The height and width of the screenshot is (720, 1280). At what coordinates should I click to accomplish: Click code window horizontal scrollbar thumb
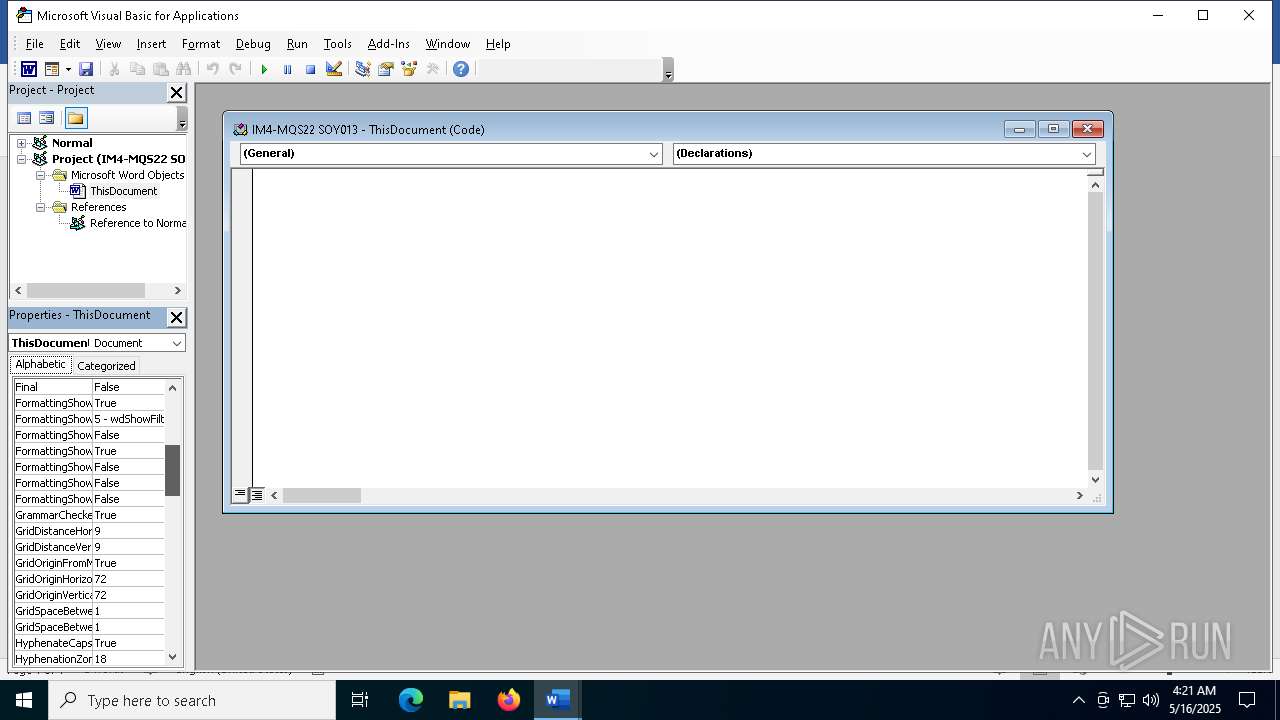pyautogui.click(x=321, y=495)
